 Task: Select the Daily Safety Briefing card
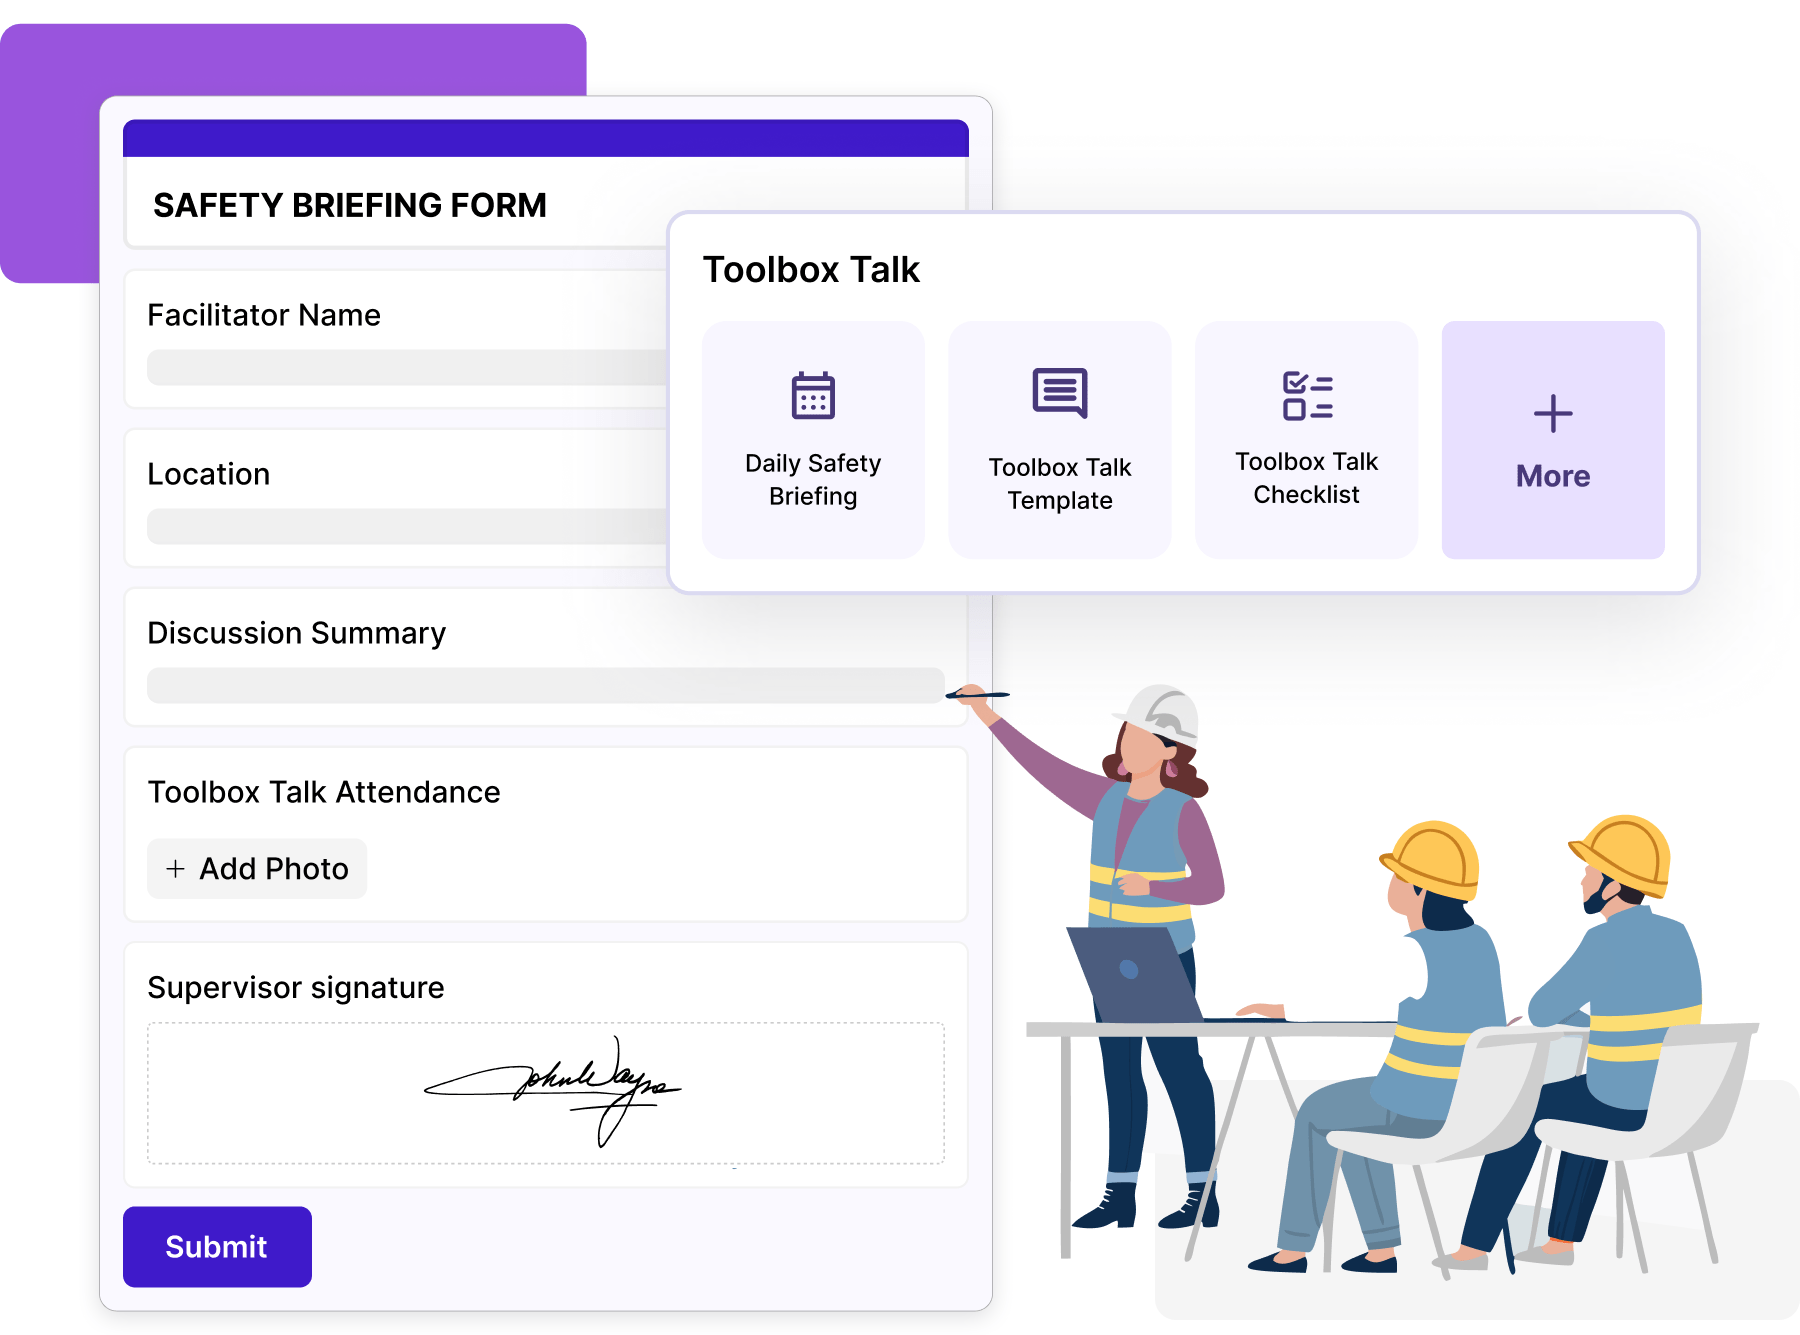coord(813,437)
